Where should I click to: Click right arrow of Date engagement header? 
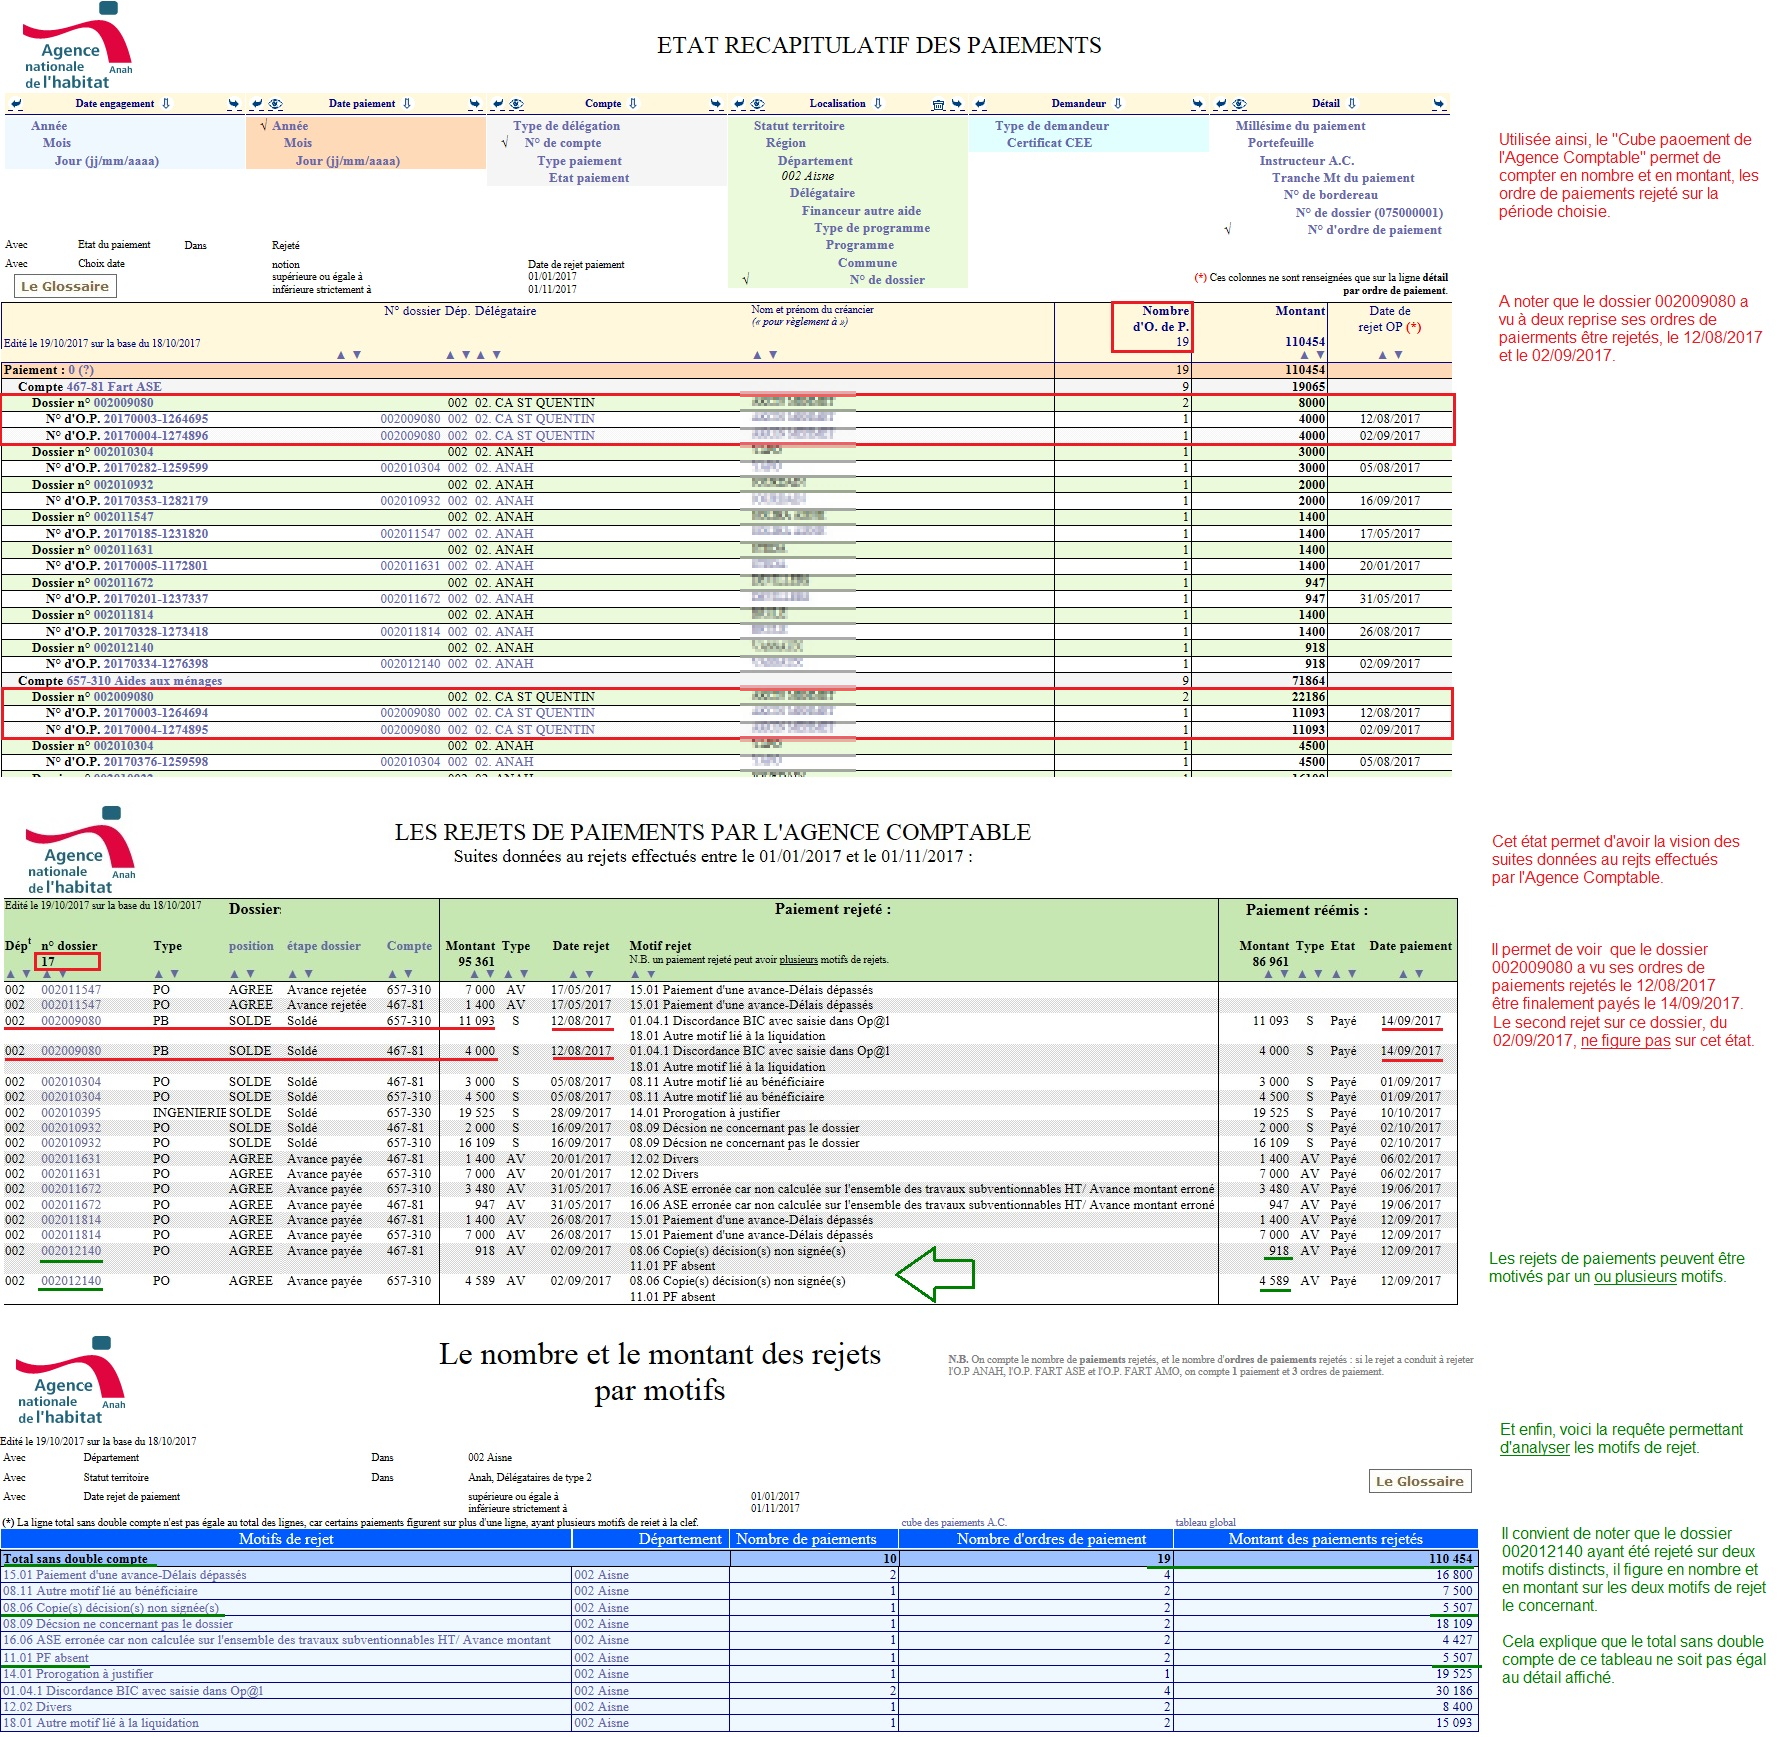pos(234,104)
